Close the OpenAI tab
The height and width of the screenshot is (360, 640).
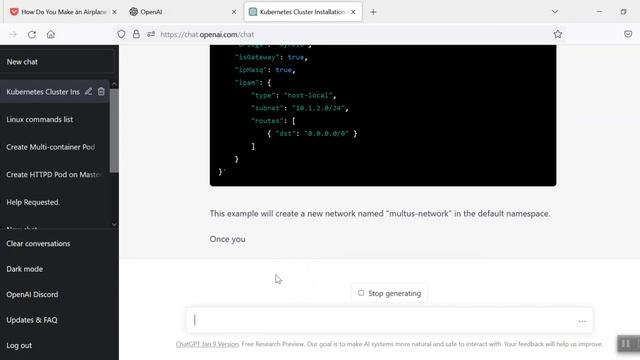coord(234,12)
